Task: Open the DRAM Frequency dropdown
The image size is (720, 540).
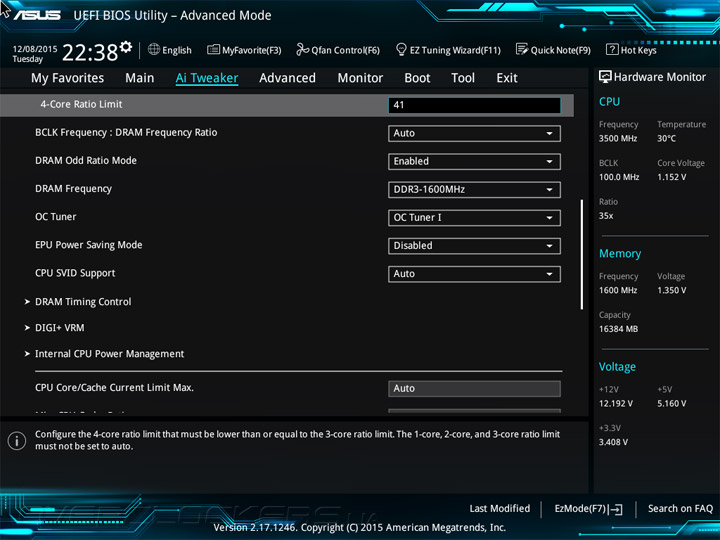Action: click(474, 190)
